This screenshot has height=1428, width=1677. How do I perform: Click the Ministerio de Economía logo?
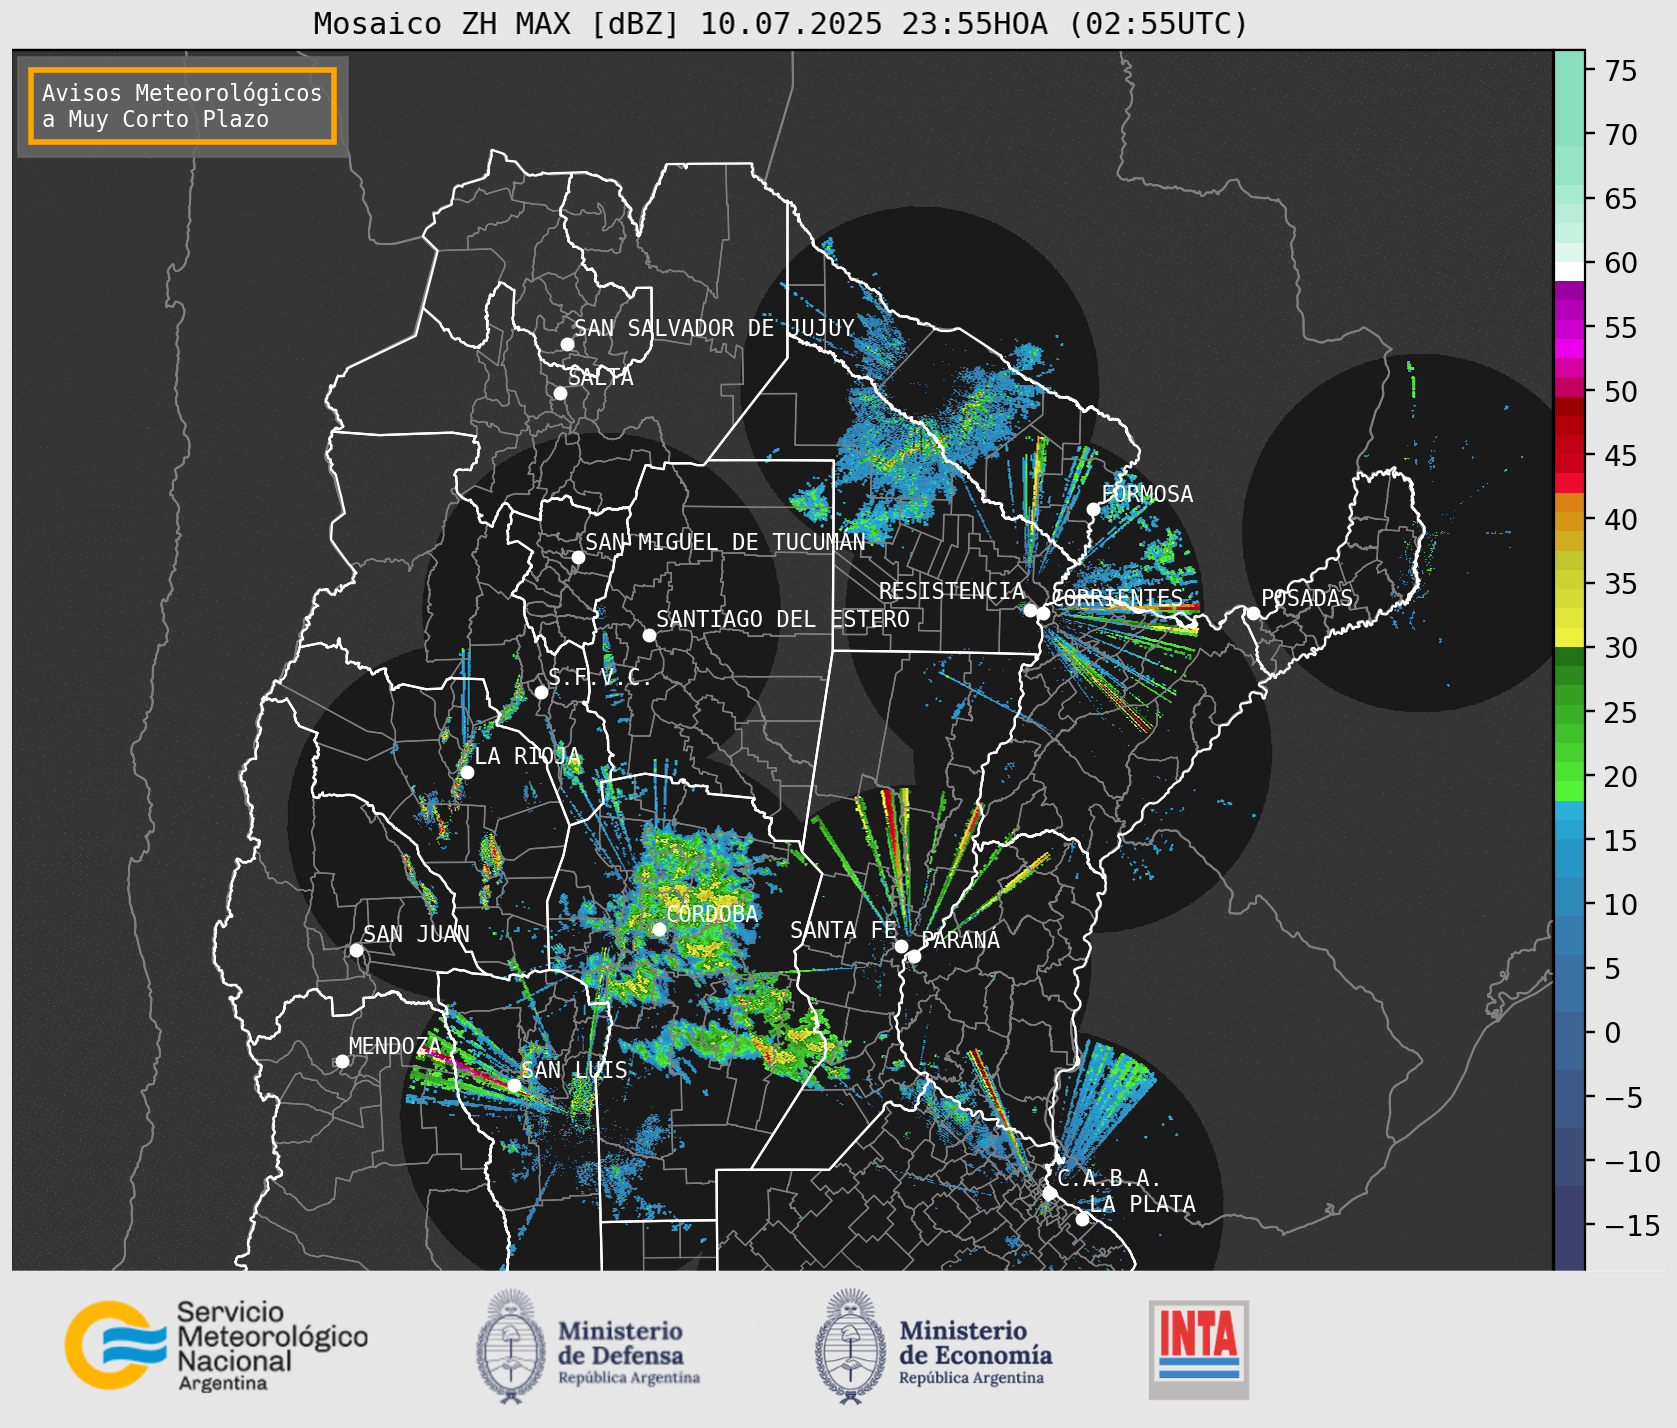pyautogui.click(x=934, y=1346)
